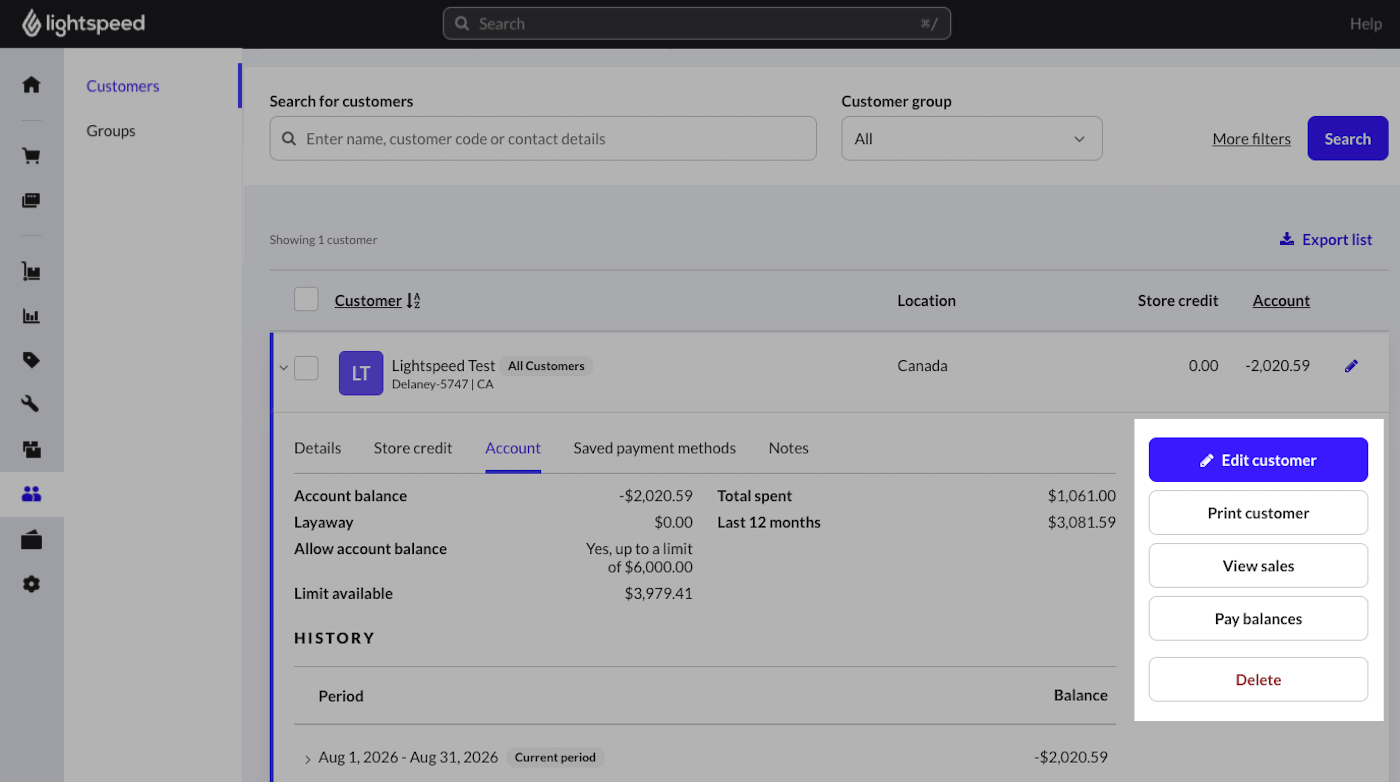
Task: Click the Location column header
Action: [x=926, y=300]
